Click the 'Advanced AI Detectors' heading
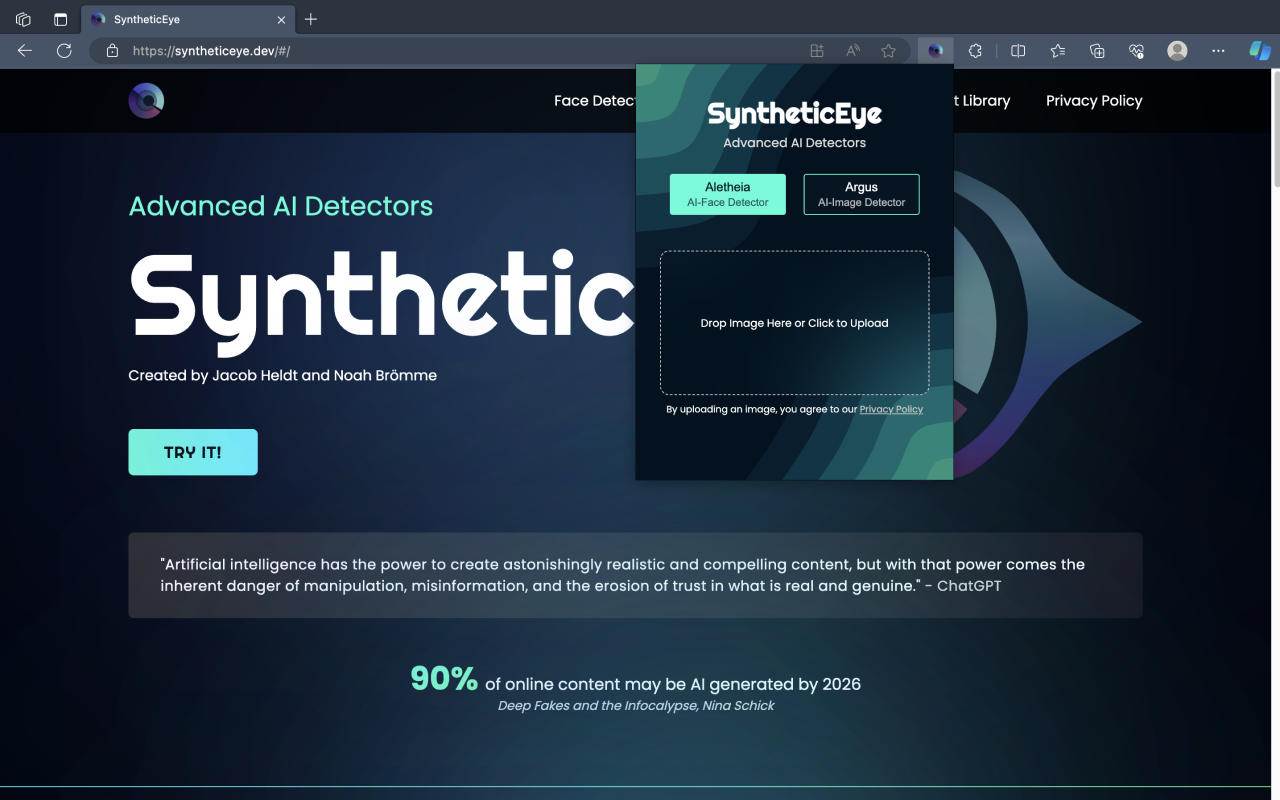Image resolution: width=1280 pixels, height=800 pixels. click(281, 206)
